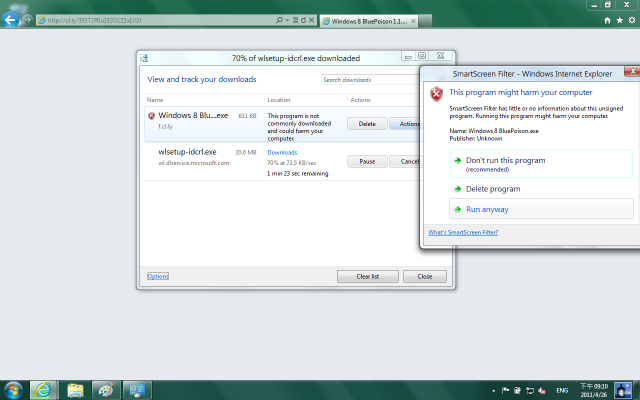This screenshot has width=640, height=400.
Task: Sort downloads by Location column header
Action: tap(279, 100)
